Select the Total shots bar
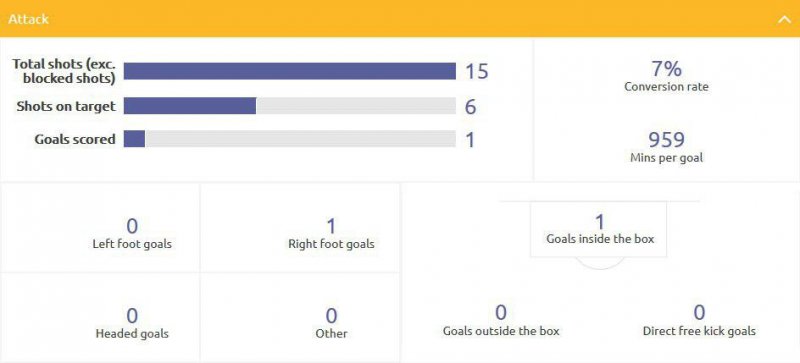Image resolution: width=800 pixels, height=363 pixels. 290,71
